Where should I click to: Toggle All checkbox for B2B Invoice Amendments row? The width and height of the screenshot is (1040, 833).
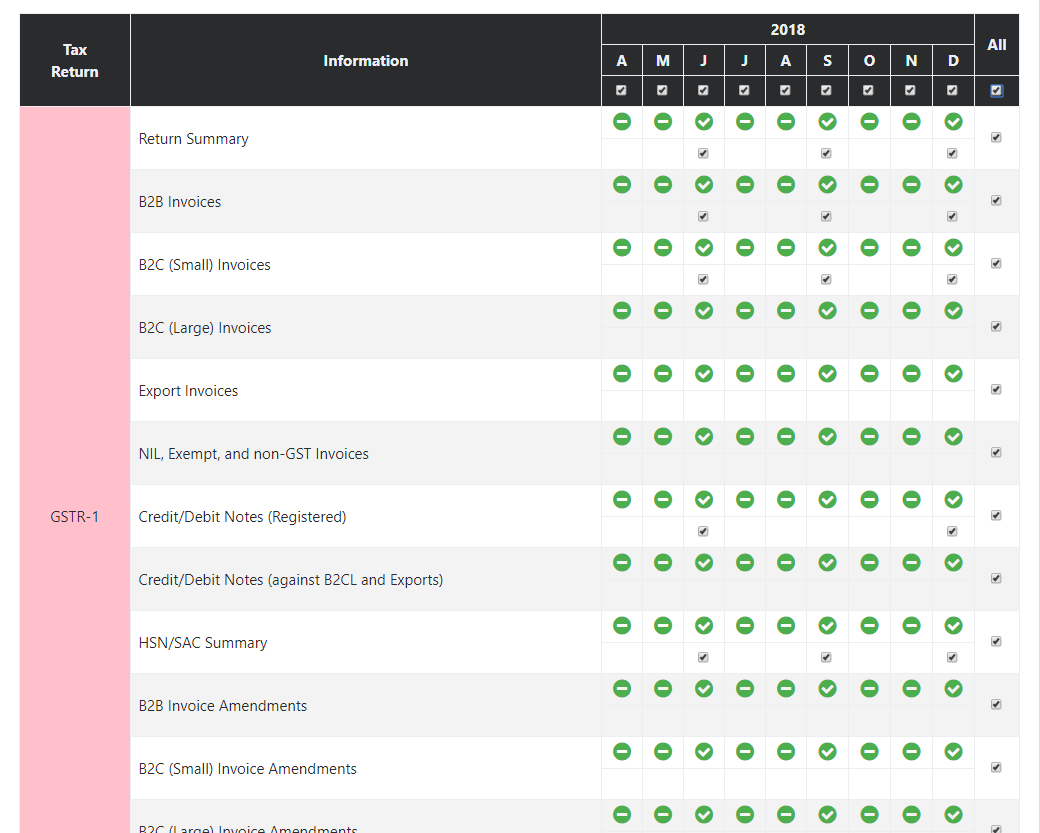996,705
